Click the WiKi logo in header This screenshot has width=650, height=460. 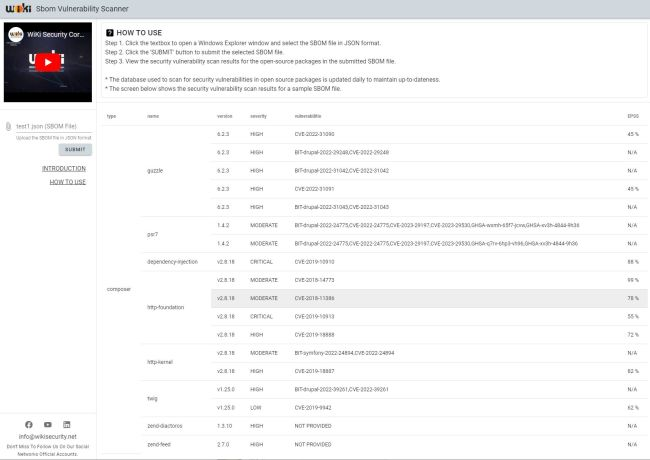(15, 8)
